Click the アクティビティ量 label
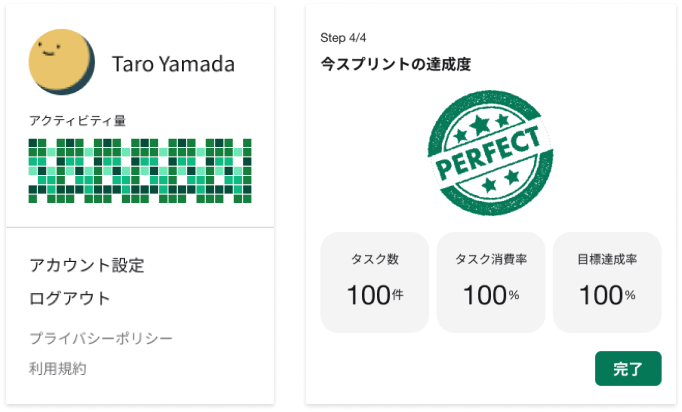The height and width of the screenshot is (412, 682). pos(77,121)
